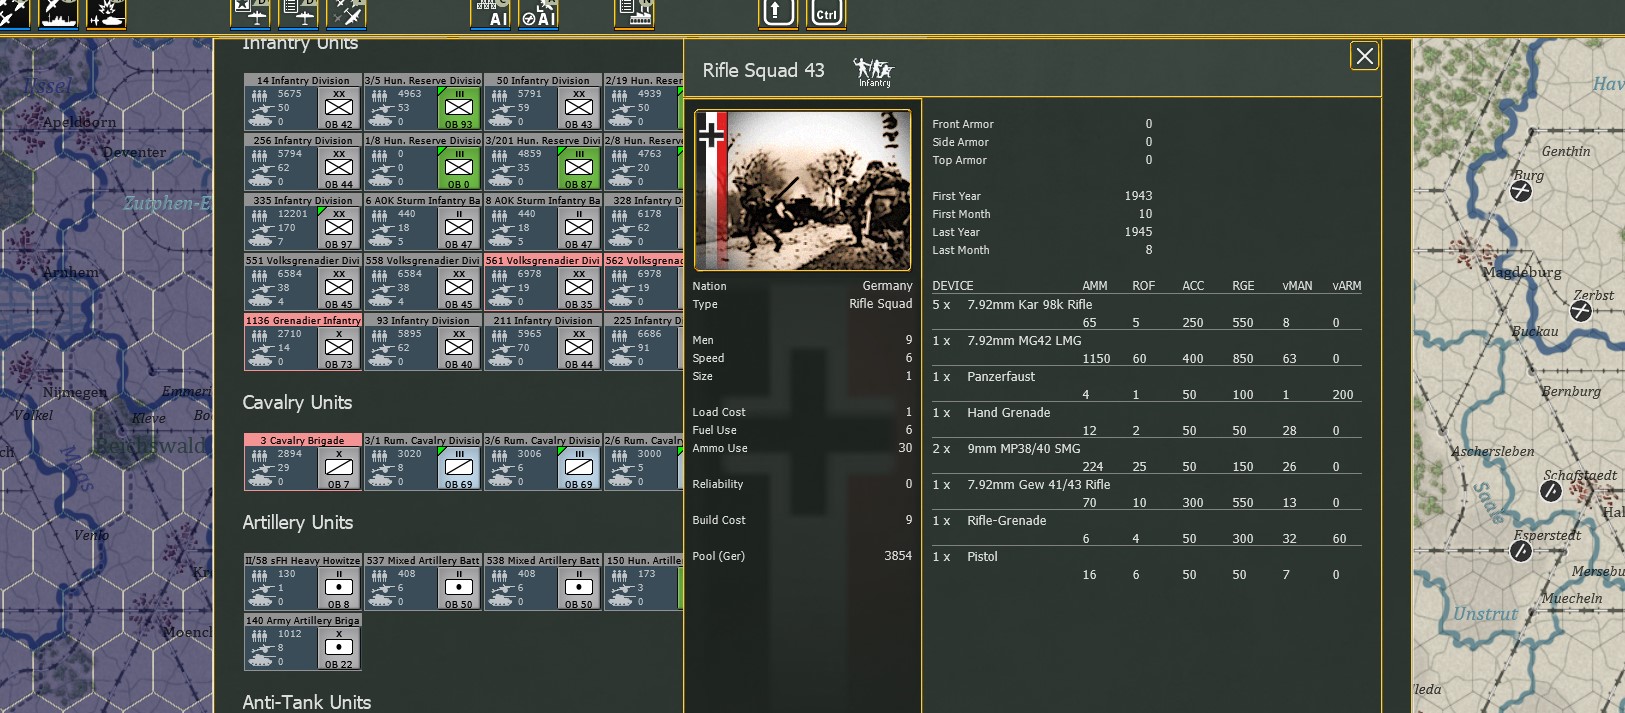This screenshot has height=713, width=1625.
Task: Open the 93 Infantry Division title
Action: tap(423, 320)
